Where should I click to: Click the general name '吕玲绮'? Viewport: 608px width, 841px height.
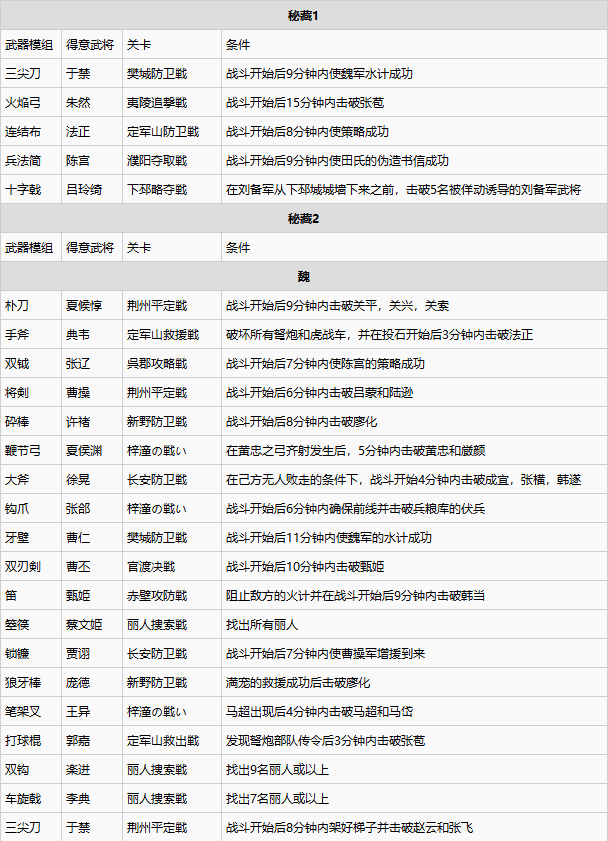tap(84, 189)
